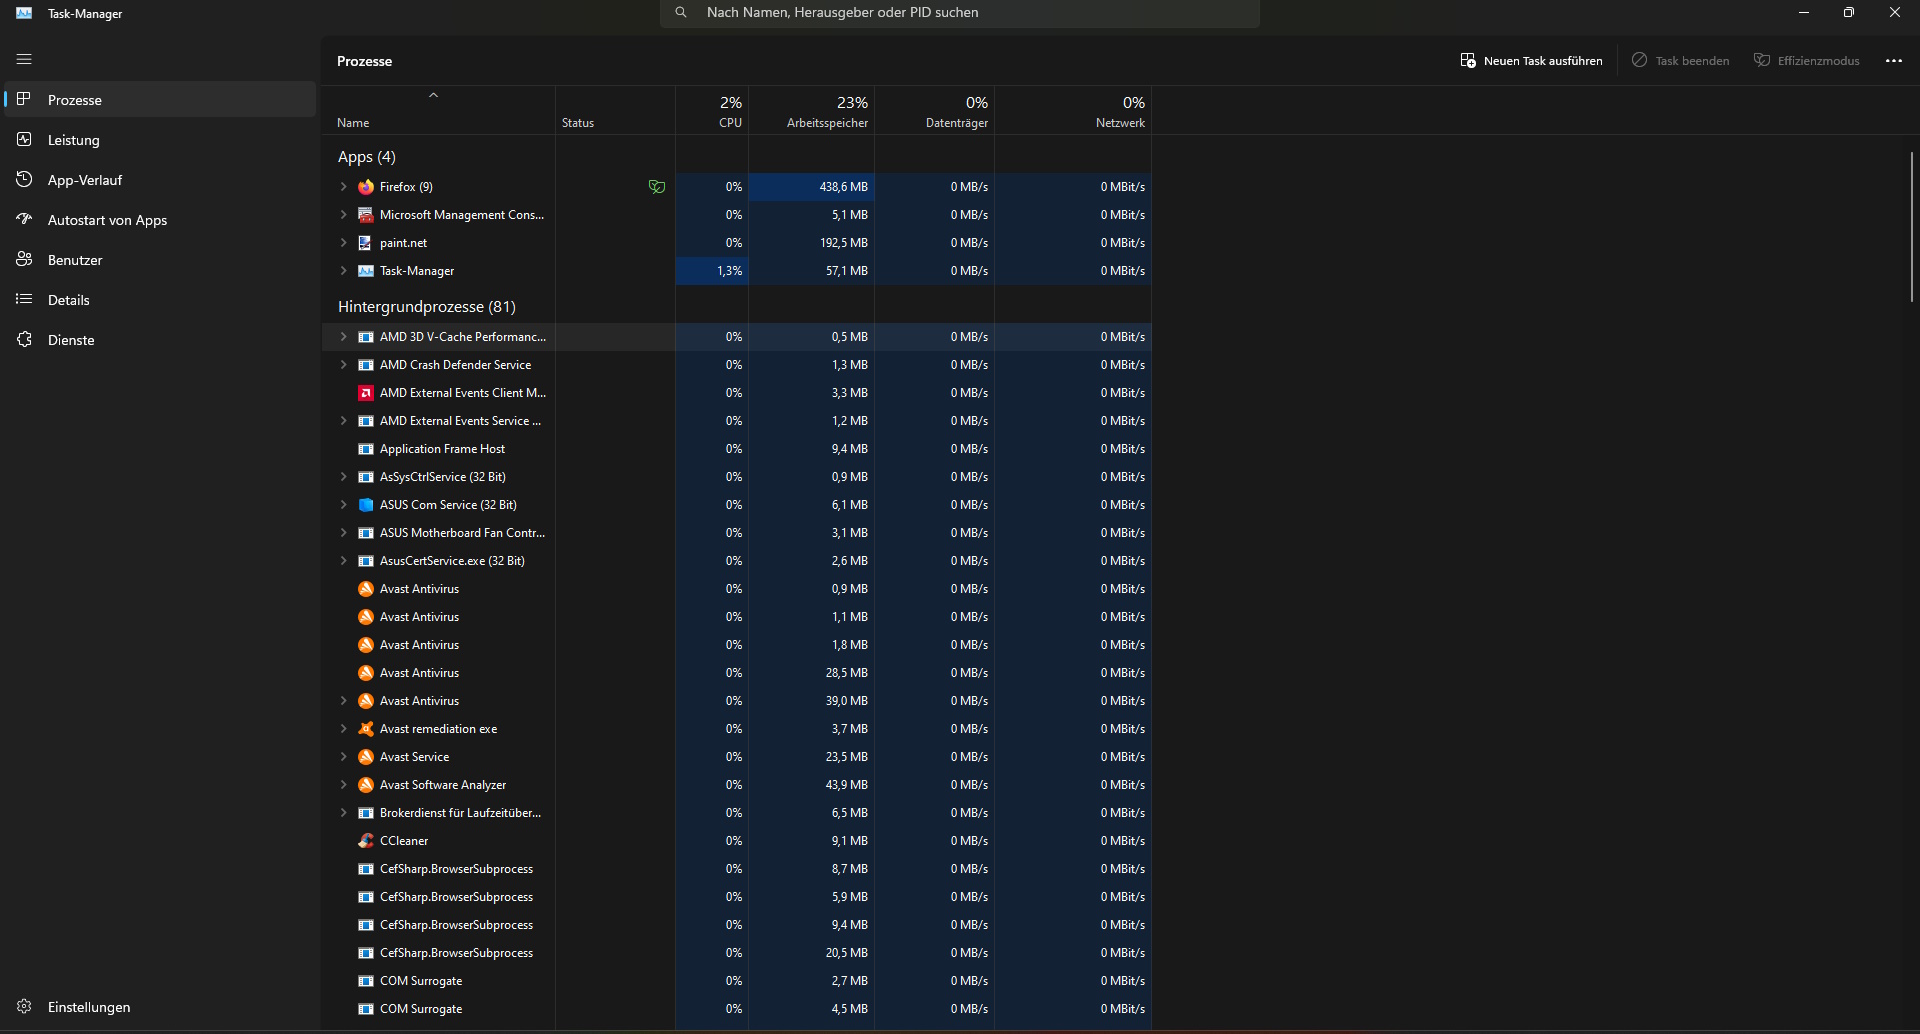The width and height of the screenshot is (1920, 1034).
Task: Click the ASUS Com Service icon
Action: click(366, 505)
